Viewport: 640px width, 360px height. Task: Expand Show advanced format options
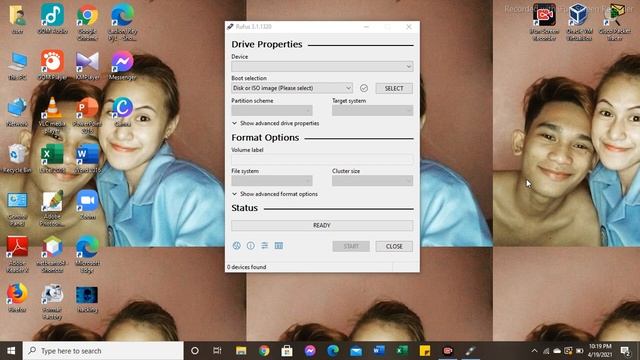275,194
